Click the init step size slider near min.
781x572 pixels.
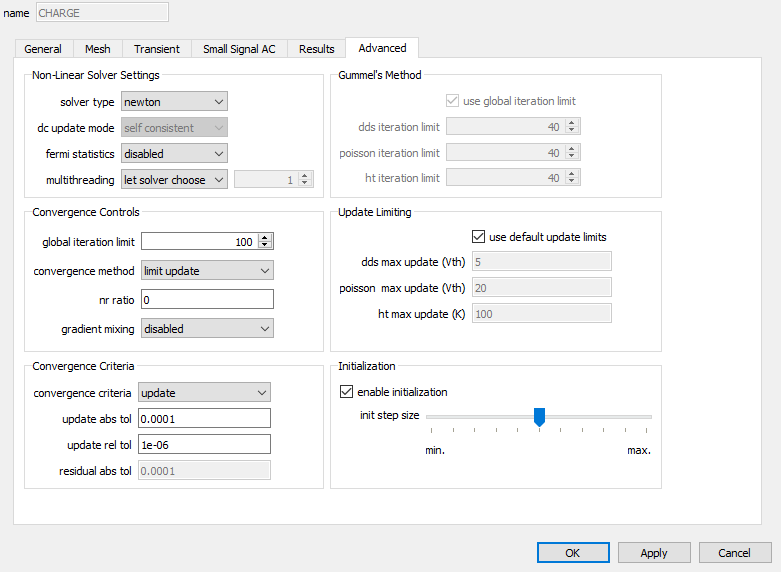coord(433,417)
